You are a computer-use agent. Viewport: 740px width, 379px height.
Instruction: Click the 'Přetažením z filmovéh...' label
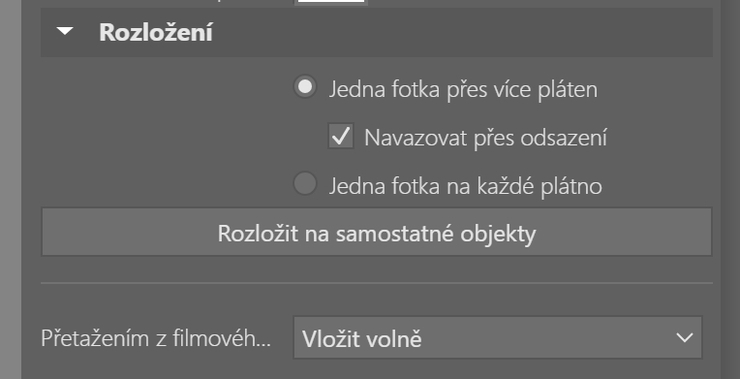point(156,338)
